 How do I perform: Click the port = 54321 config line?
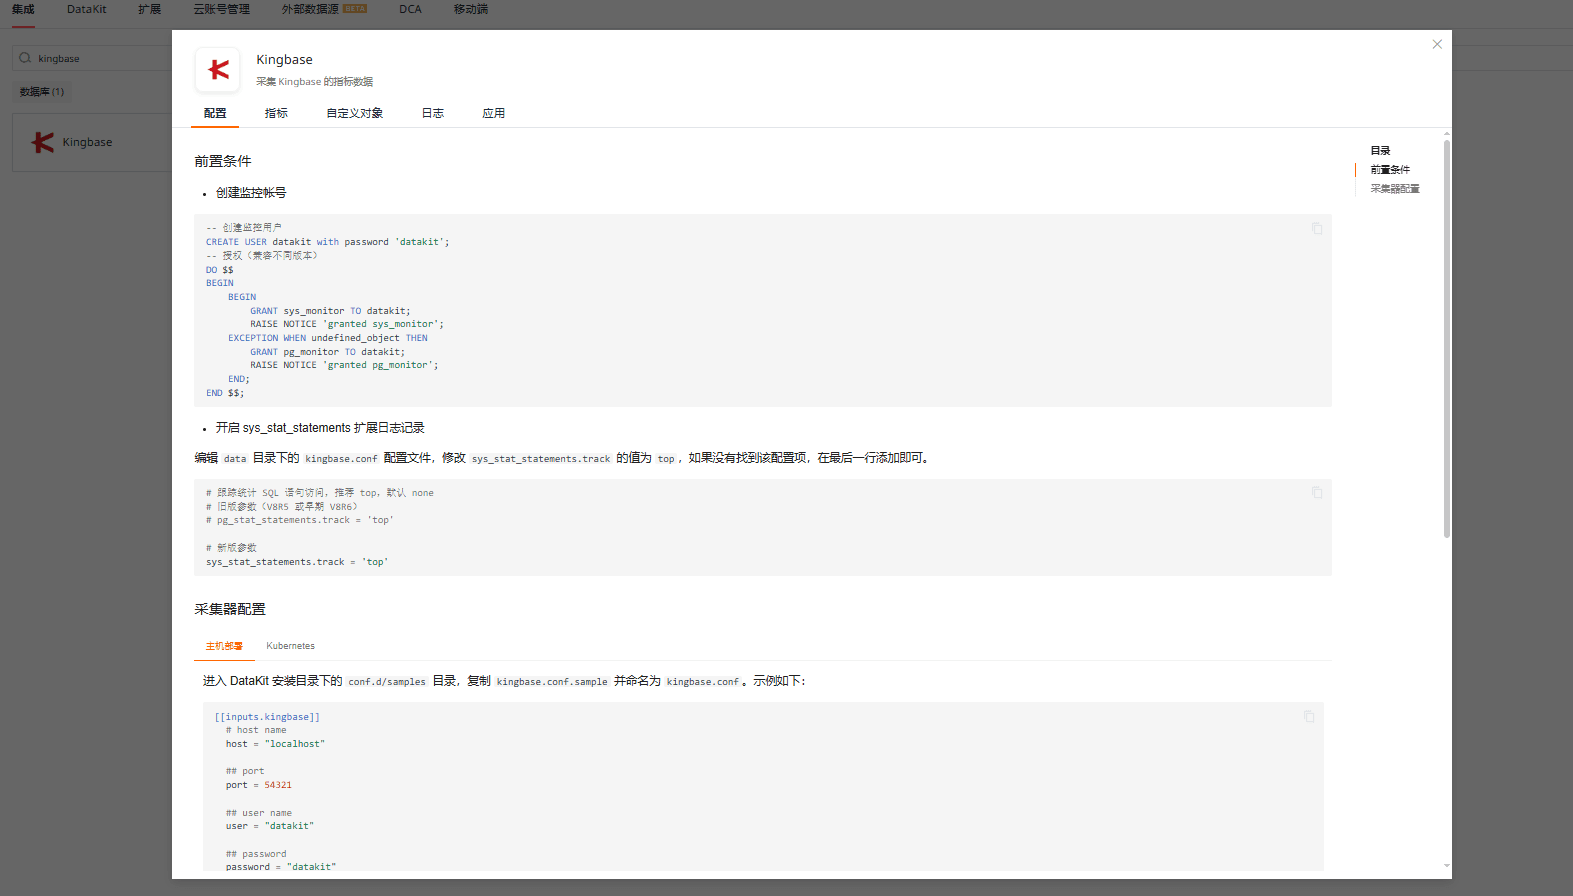click(259, 785)
